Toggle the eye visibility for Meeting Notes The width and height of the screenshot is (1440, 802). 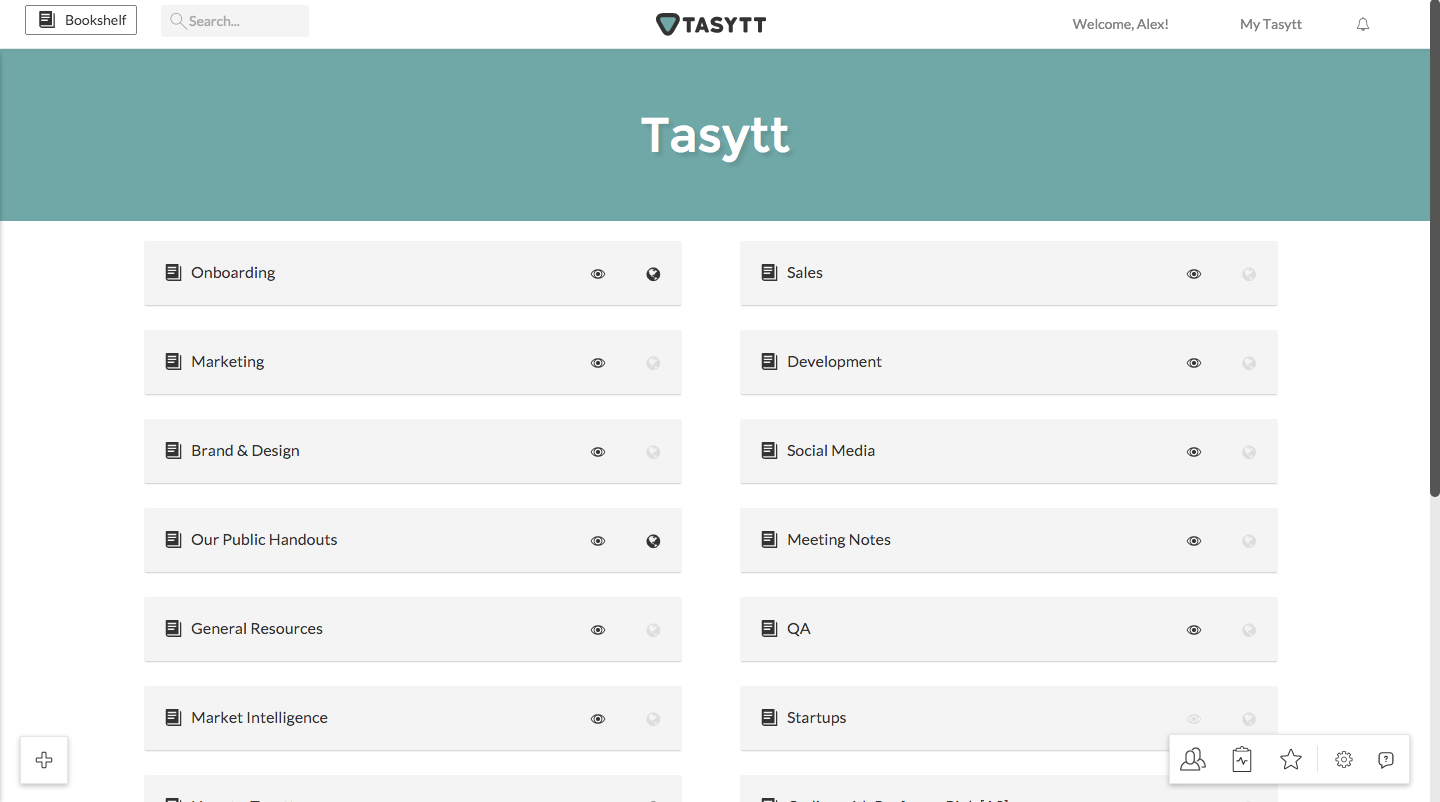[x=1194, y=541]
